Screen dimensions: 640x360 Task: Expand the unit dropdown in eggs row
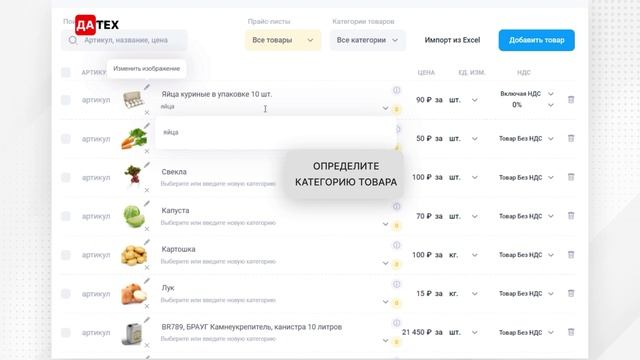474,100
